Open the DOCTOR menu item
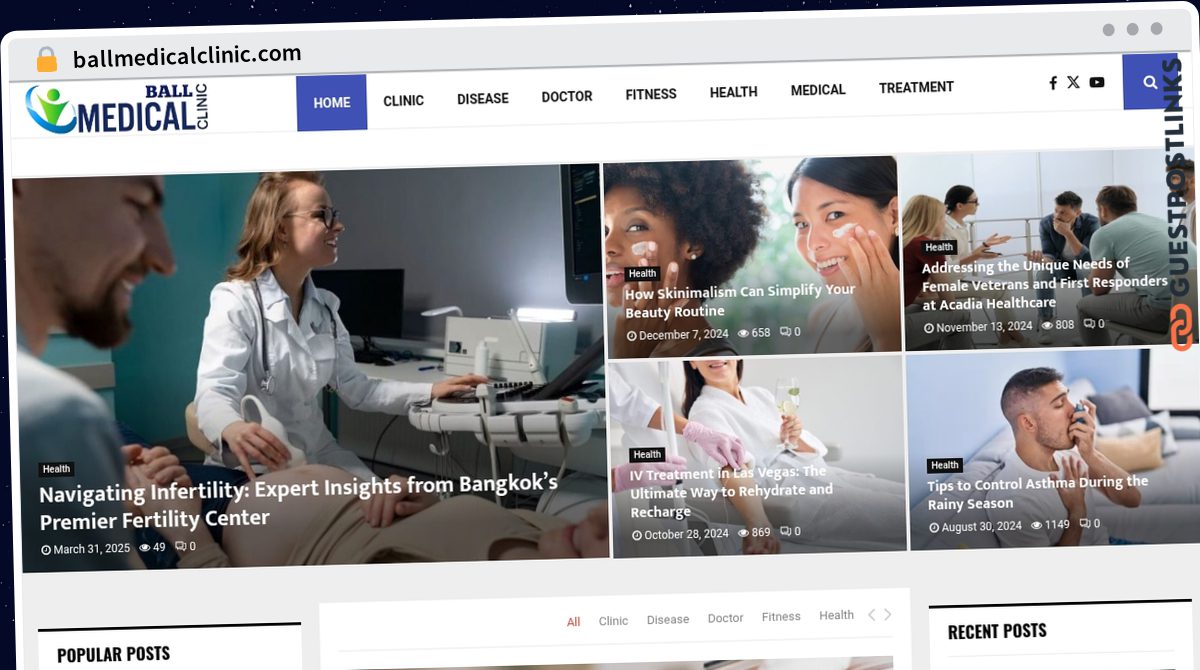1200x670 pixels. pyautogui.click(x=567, y=97)
